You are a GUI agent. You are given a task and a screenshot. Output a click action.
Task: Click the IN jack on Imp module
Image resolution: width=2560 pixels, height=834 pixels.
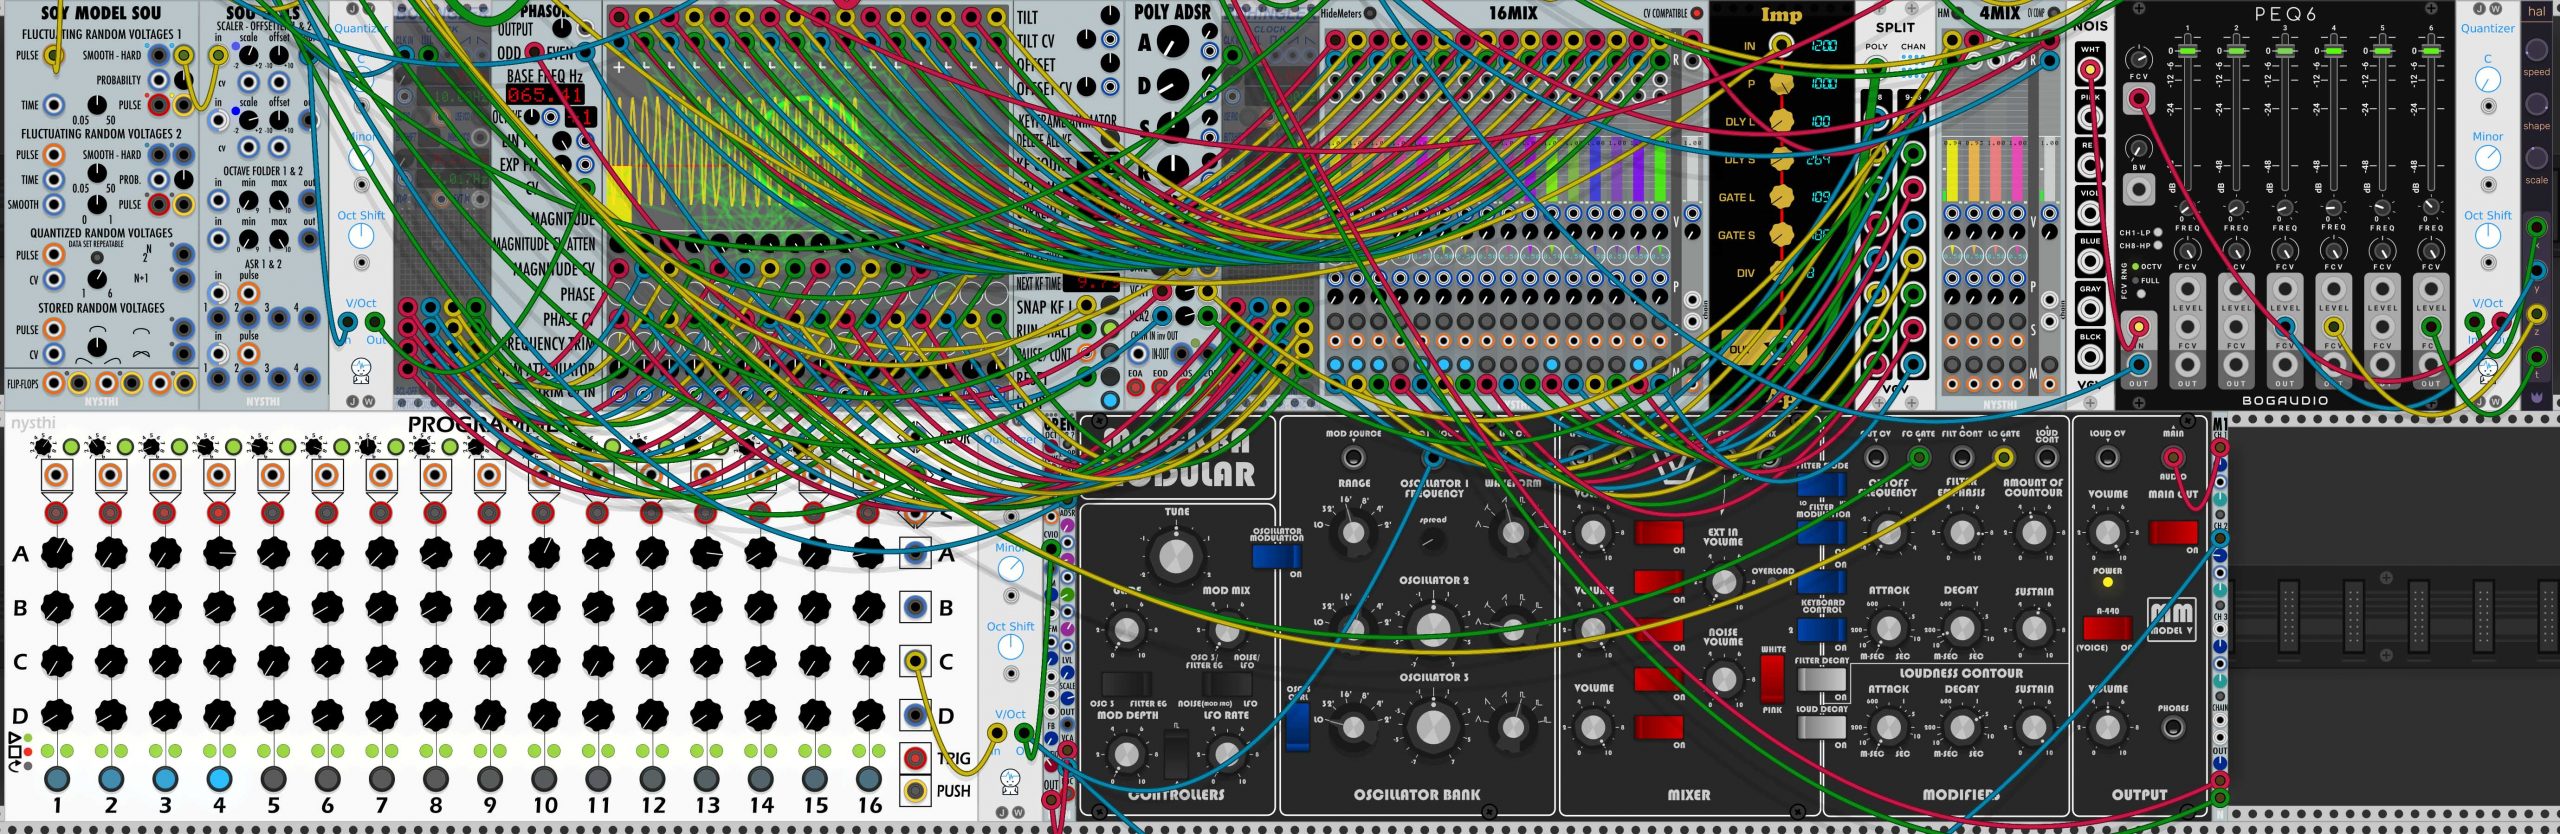point(1781,45)
